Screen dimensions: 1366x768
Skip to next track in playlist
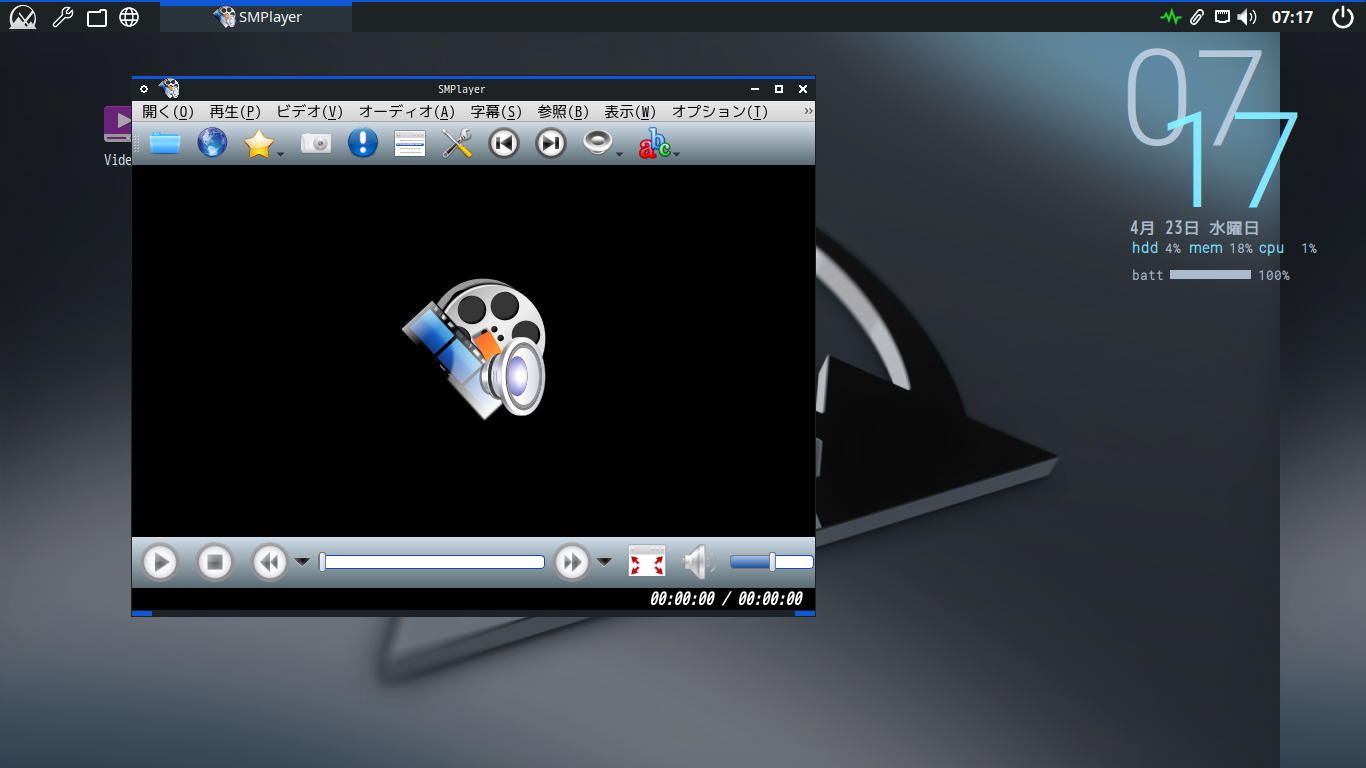point(551,143)
